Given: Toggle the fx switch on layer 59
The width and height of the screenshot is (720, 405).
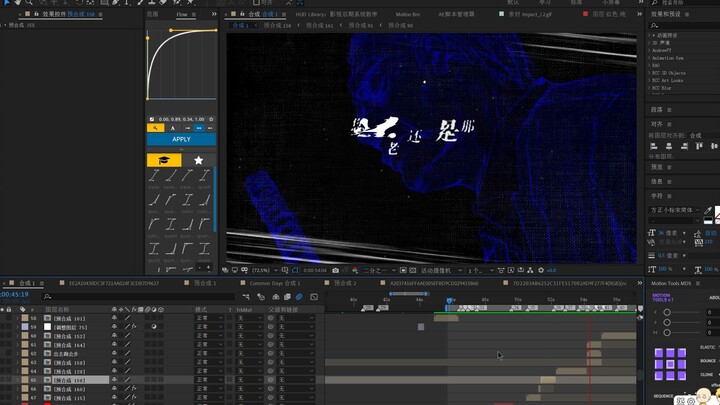Looking at the screenshot, I should pos(134,327).
